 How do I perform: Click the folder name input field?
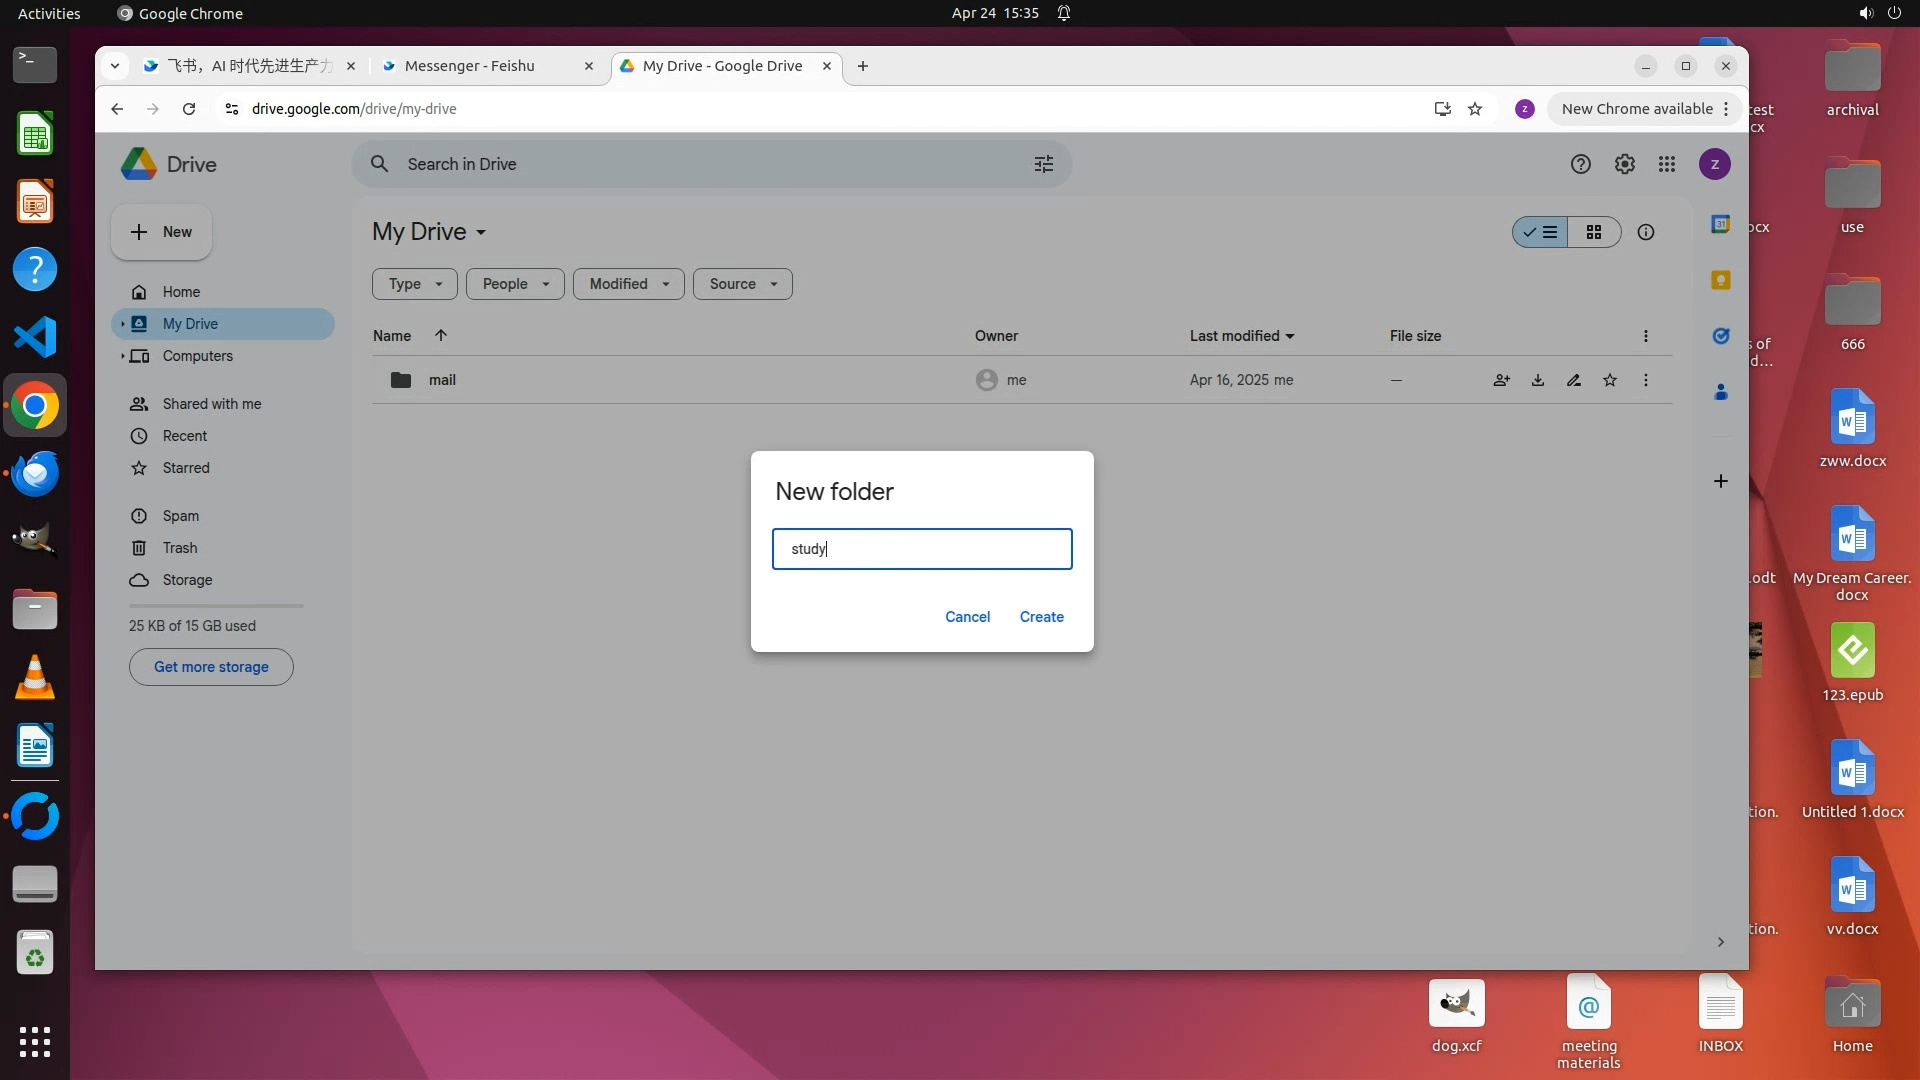coord(921,549)
